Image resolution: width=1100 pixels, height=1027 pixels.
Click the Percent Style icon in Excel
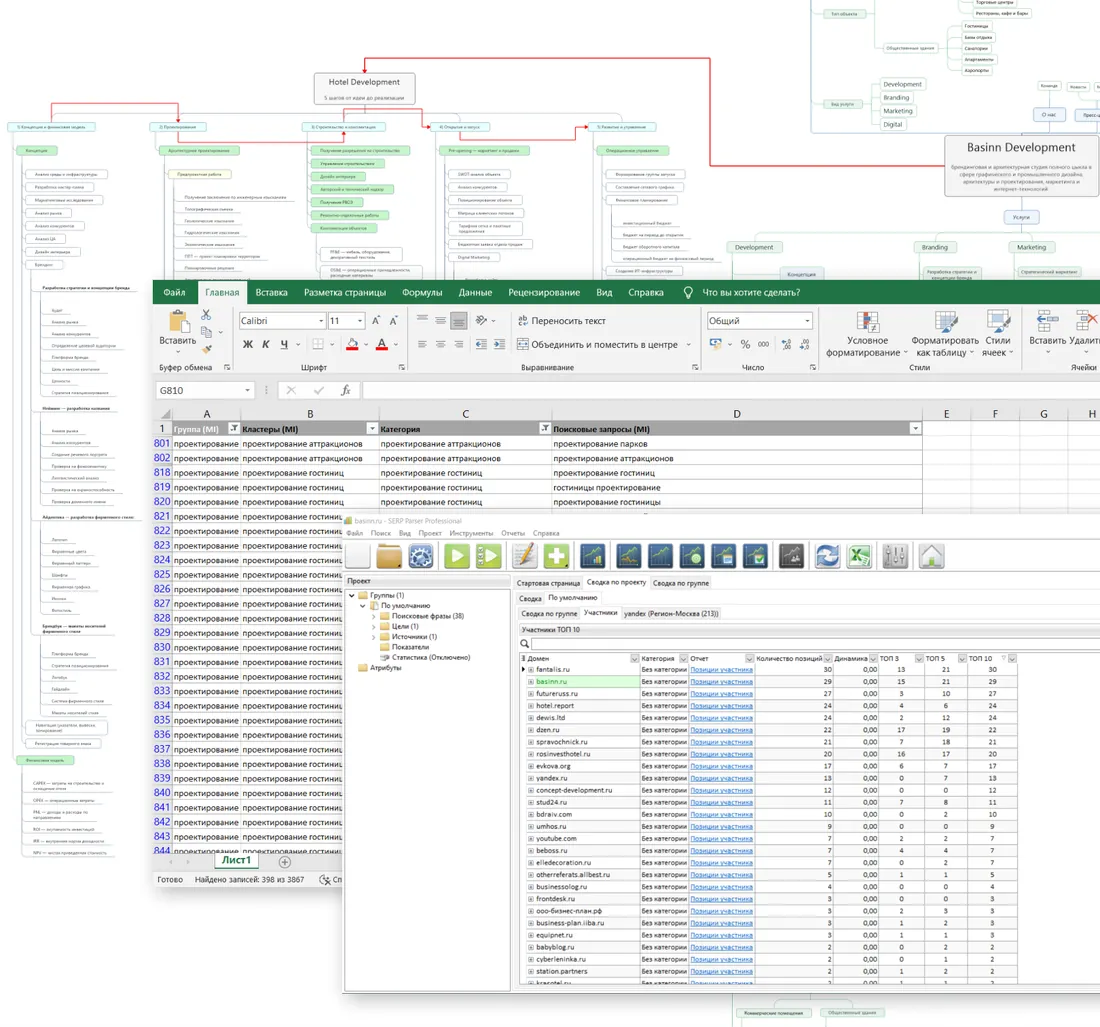click(745, 344)
